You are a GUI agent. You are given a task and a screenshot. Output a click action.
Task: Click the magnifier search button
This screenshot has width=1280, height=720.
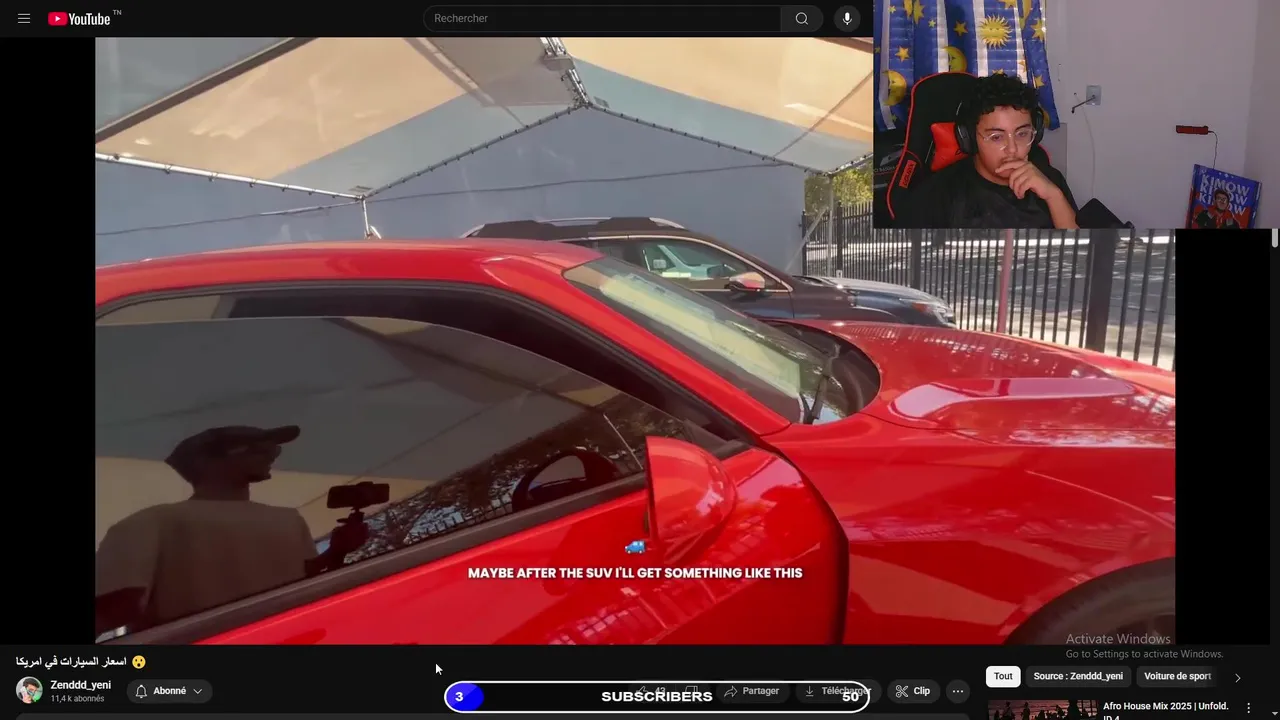[x=802, y=18]
